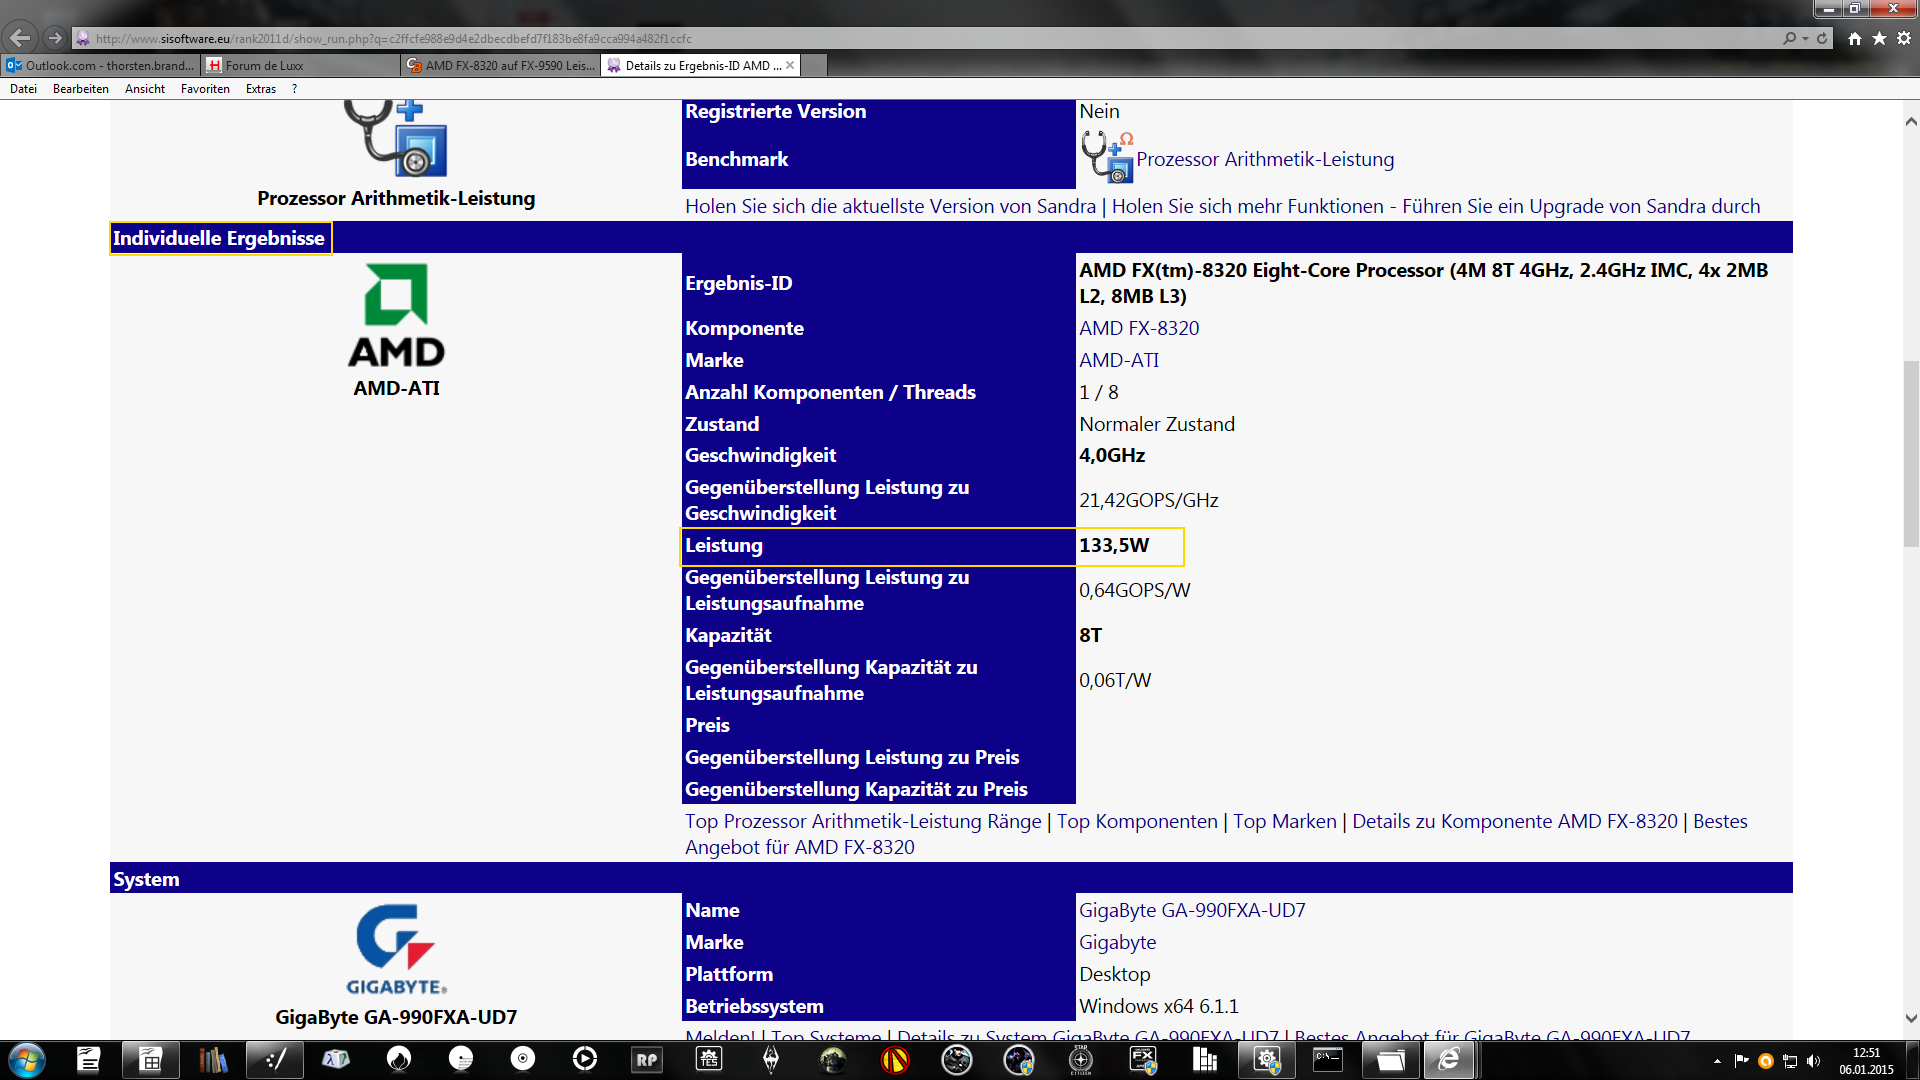Screen dimensions: 1920x1080
Task: Open the AMD-ATI brand link
Action: 1119,360
